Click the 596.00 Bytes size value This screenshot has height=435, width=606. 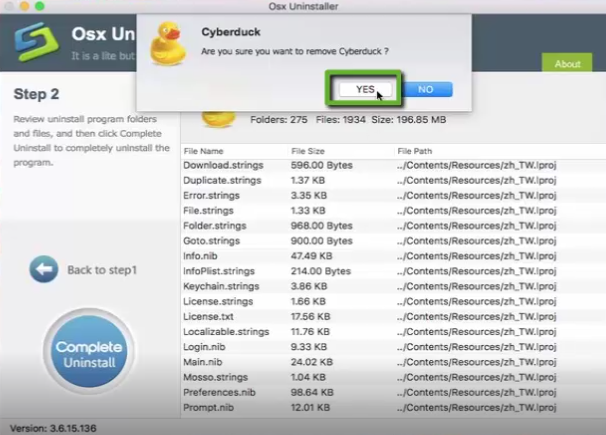pos(322,165)
